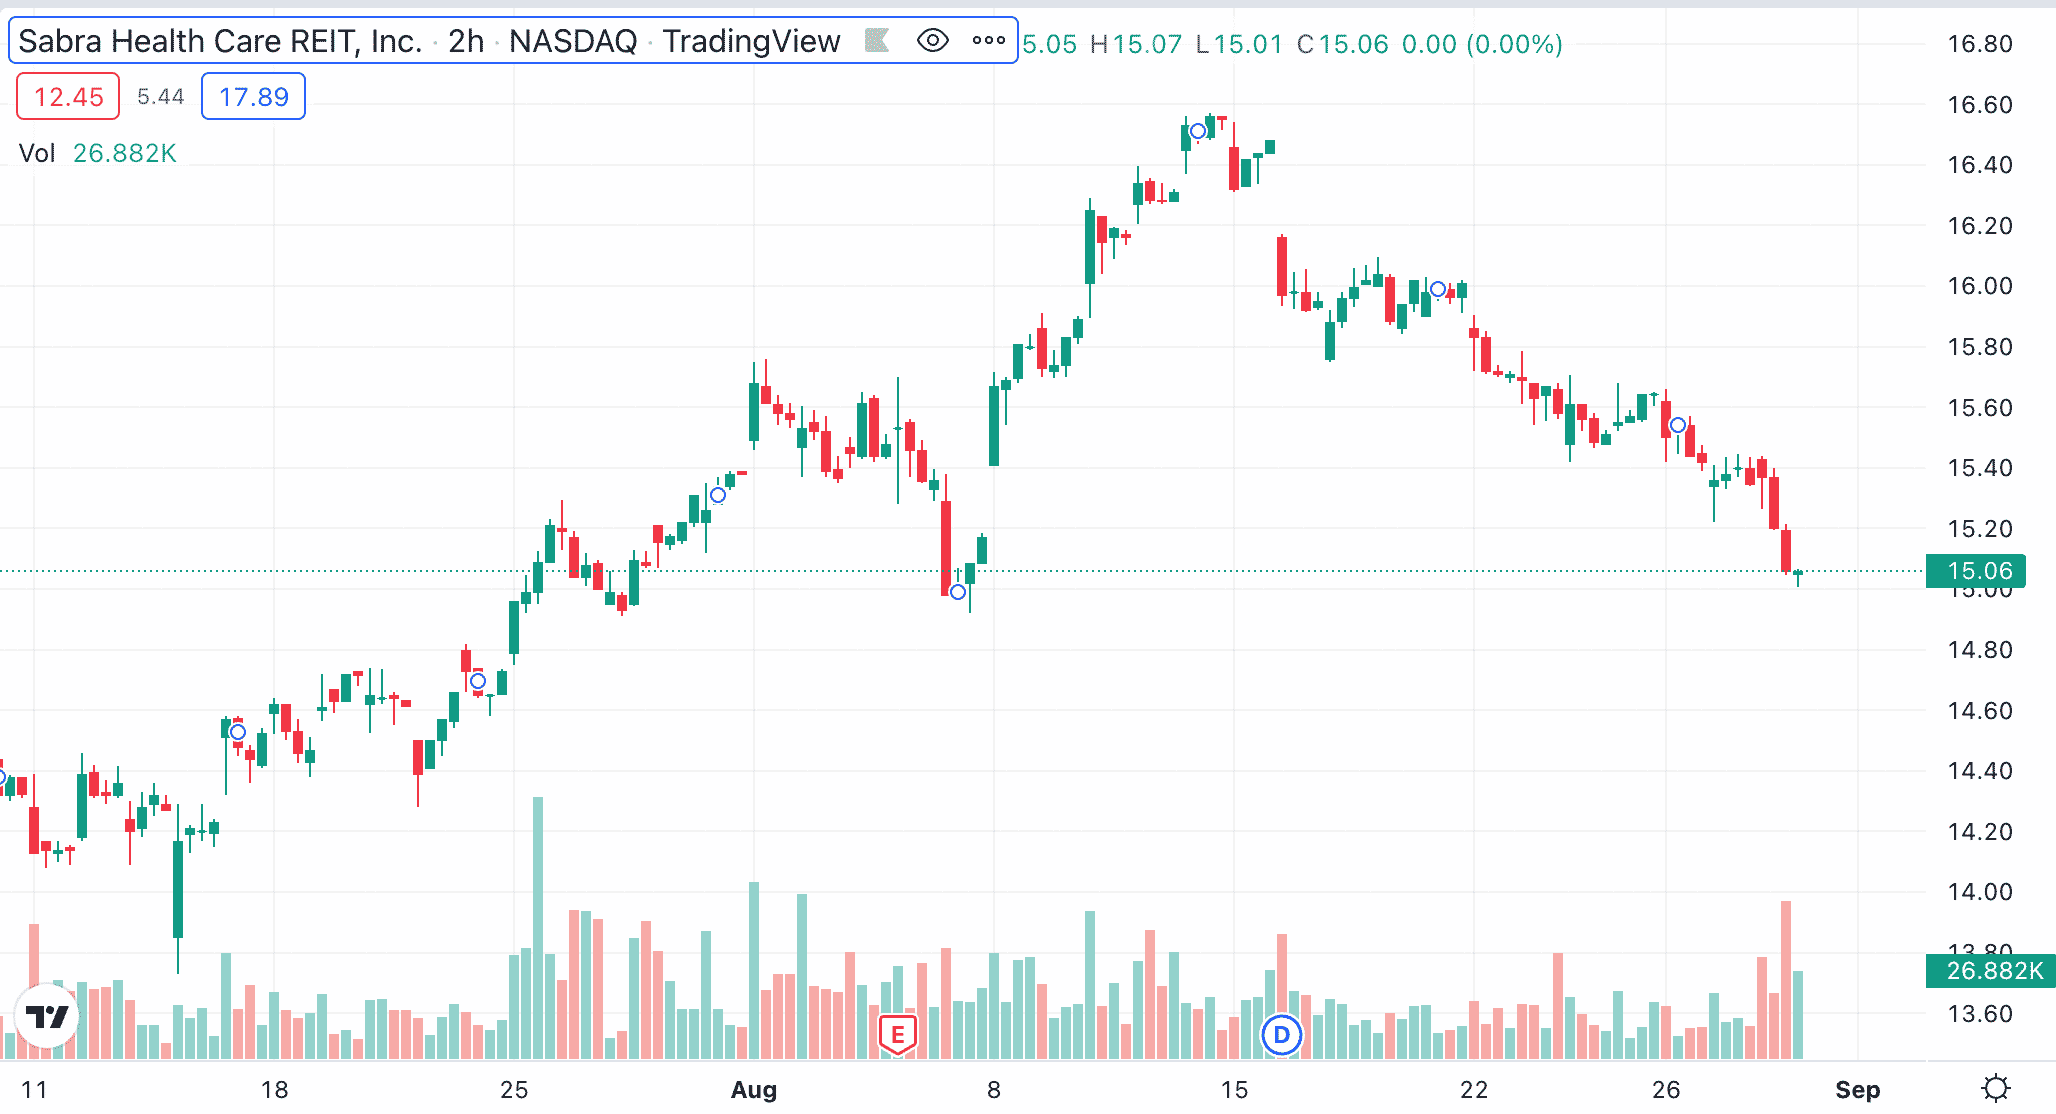This screenshot has height=1114, width=2056.
Task: Click the blue buy price 17.89 button
Action: point(253,97)
